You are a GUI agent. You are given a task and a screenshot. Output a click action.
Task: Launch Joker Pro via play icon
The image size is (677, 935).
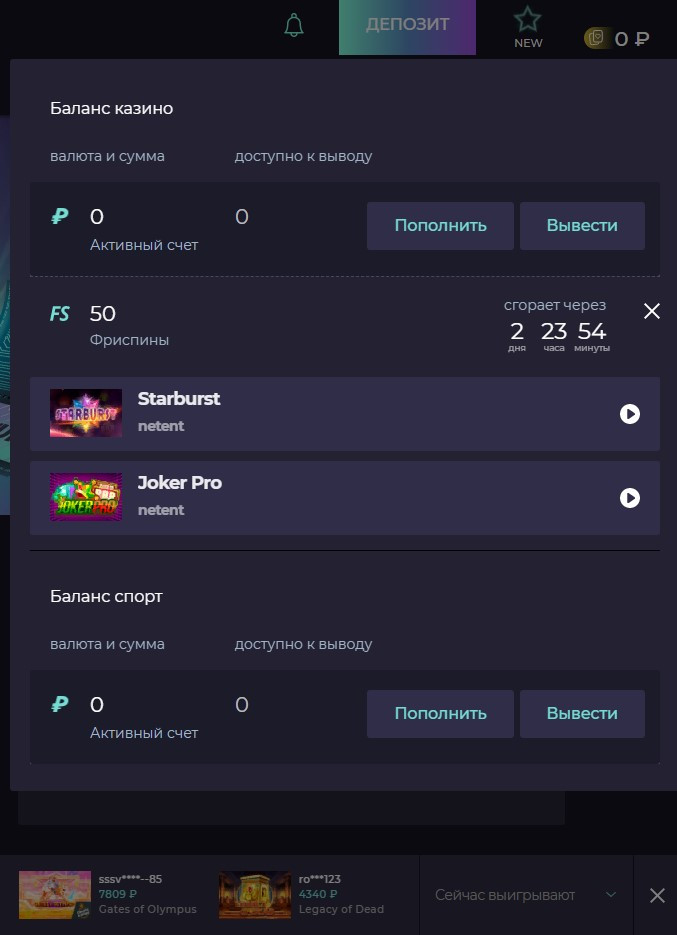click(x=630, y=498)
